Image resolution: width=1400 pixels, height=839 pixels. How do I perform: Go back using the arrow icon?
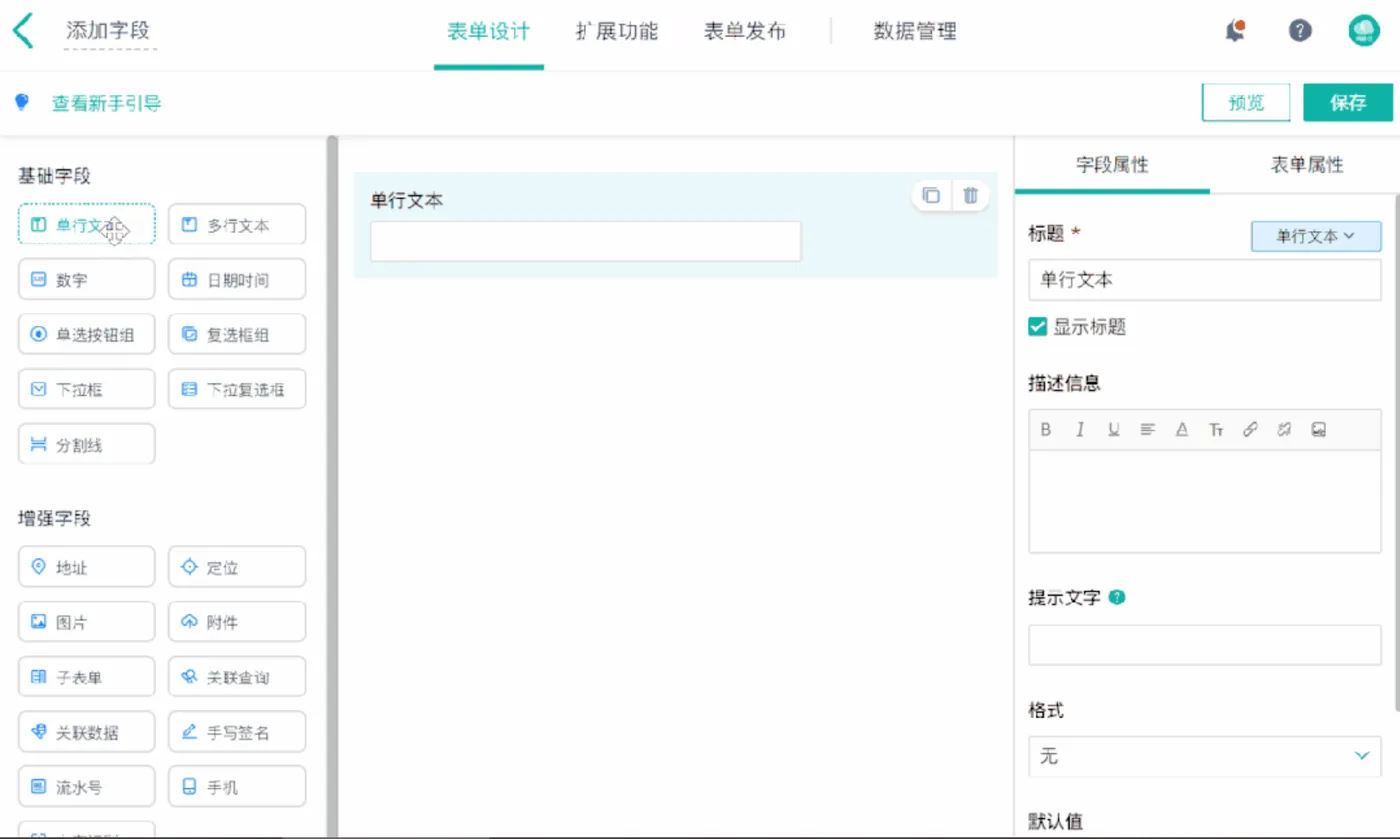click(x=23, y=31)
